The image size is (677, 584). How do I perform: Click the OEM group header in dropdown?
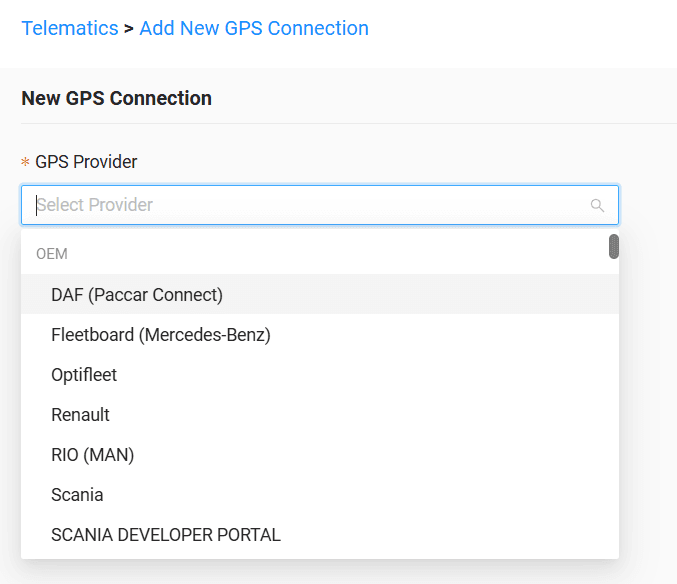click(52, 254)
